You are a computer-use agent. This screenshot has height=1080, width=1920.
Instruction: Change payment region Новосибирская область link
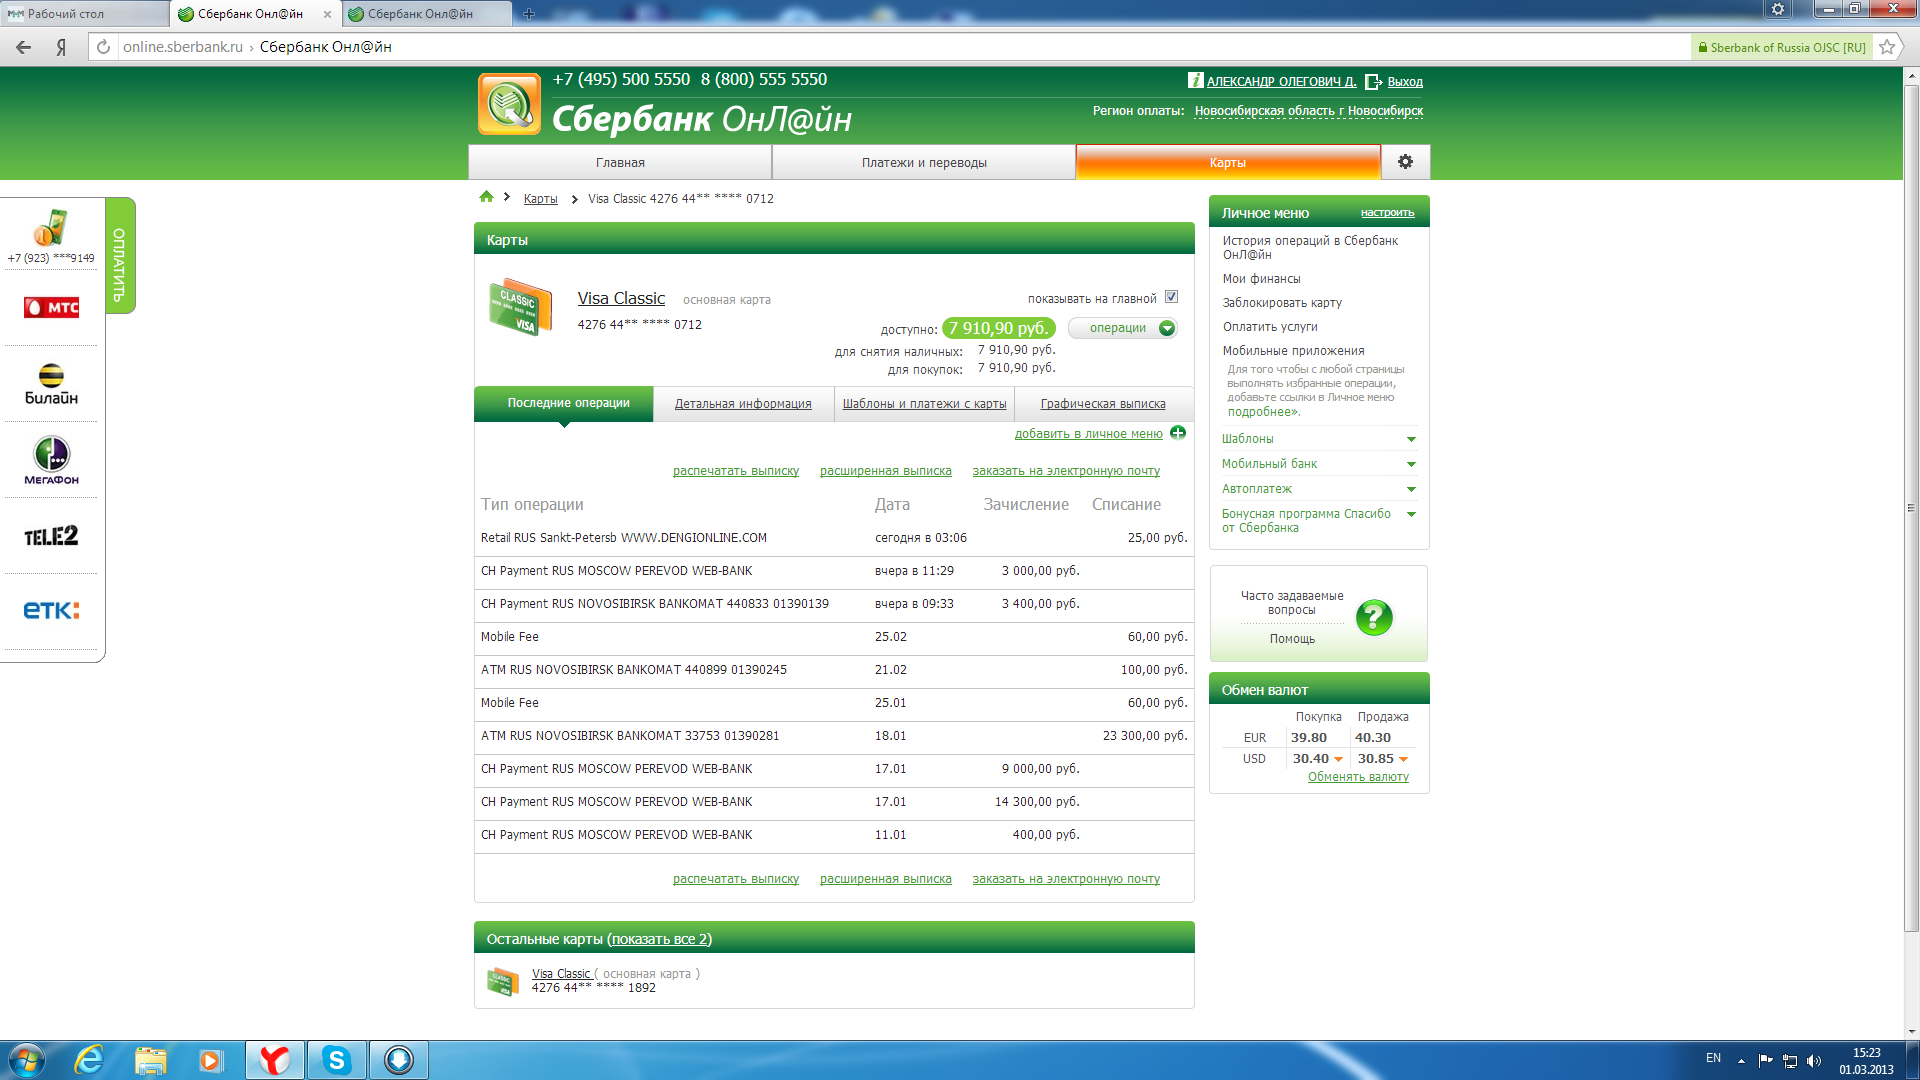pyautogui.click(x=1308, y=111)
